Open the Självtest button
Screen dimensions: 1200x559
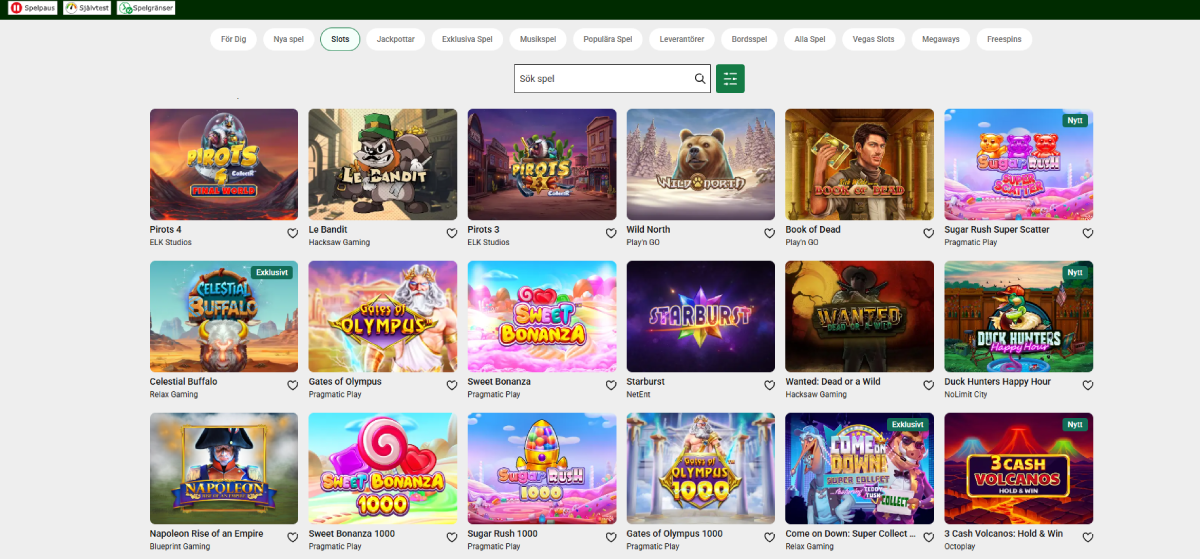coord(87,7)
